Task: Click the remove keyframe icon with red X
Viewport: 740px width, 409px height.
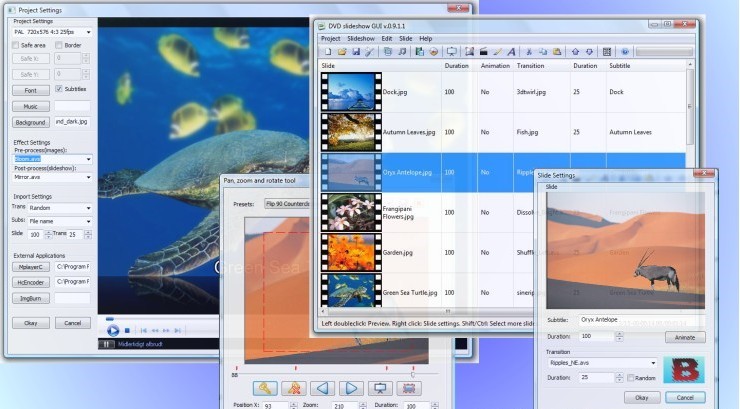Action: 294,388
